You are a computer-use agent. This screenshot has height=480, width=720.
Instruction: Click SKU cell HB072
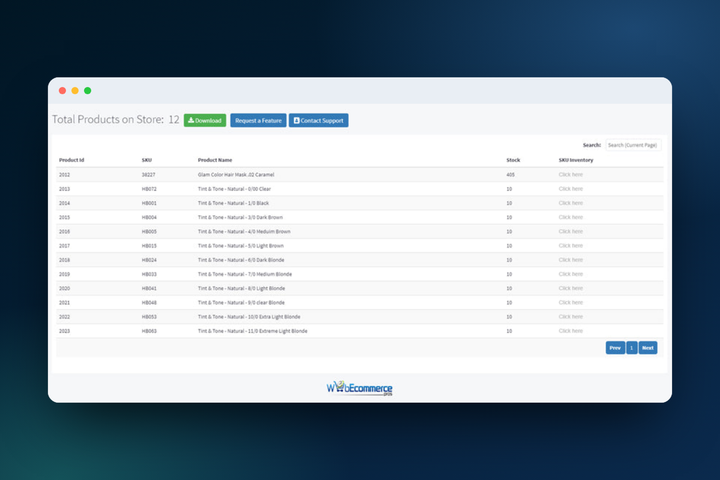149,189
